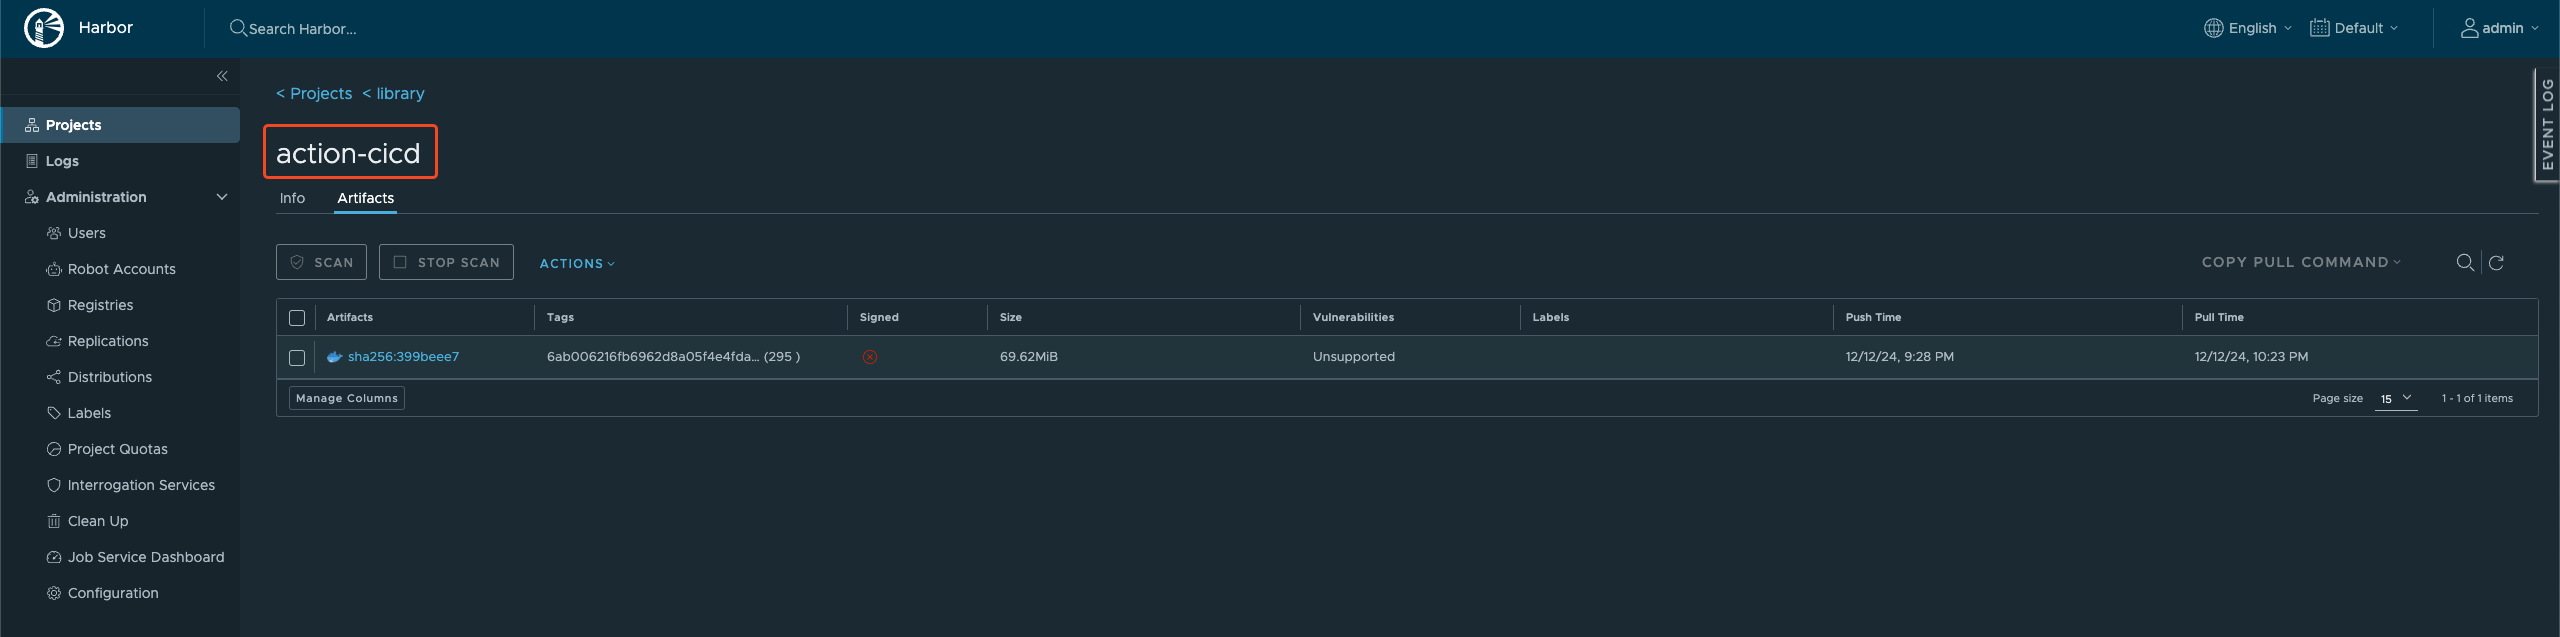Screen dimensions: 2560x637
Task: Collapse the Administration menu chevron
Action: click(x=222, y=197)
